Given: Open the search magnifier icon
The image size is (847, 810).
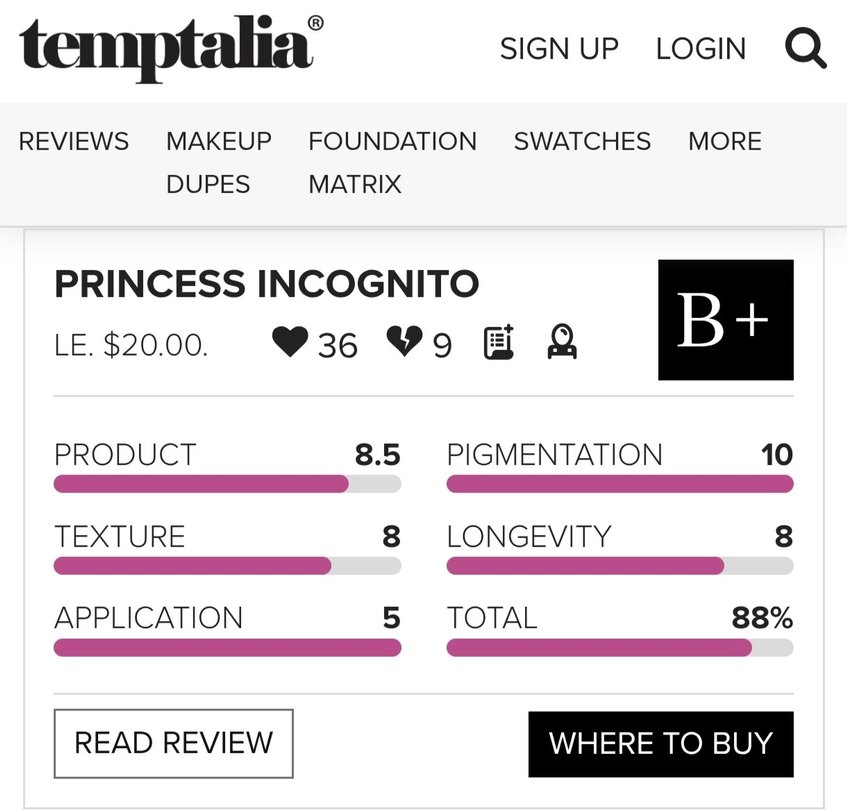Looking at the screenshot, I should tap(805, 48).
